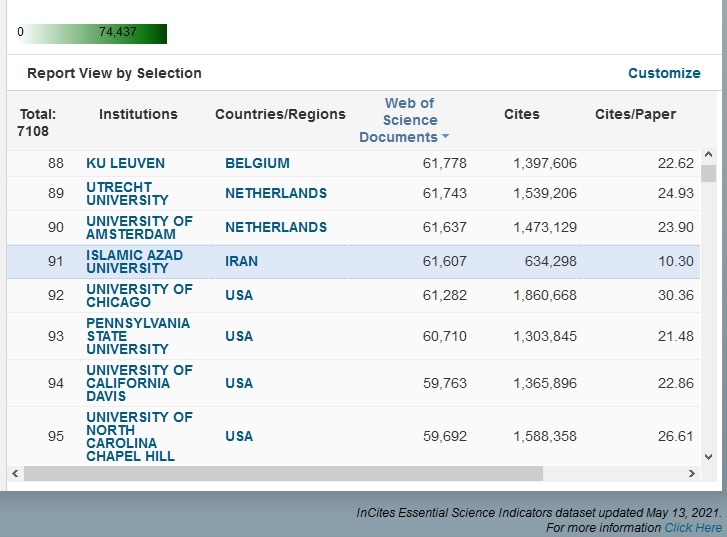The height and width of the screenshot is (537, 727).
Task: Click the green 74,437 color scale bar
Action: (93, 34)
